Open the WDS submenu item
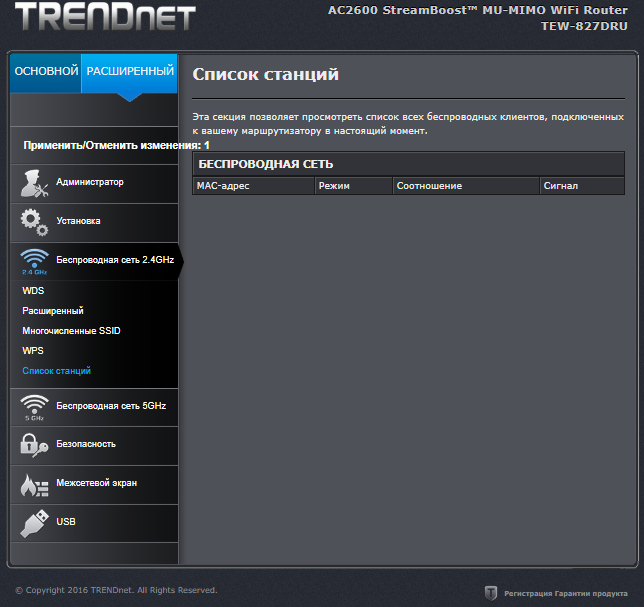The image size is (644, 607). pyautogui.click(x=33, y=291)
